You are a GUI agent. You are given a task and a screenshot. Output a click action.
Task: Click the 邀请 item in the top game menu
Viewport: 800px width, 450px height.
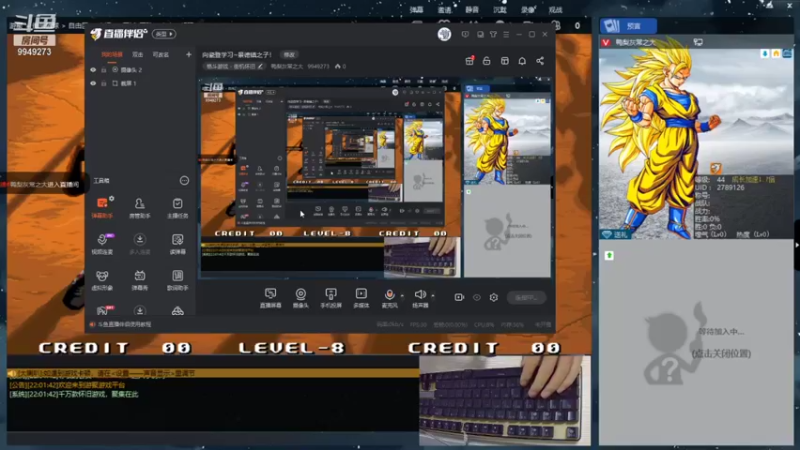coord(444,10)
